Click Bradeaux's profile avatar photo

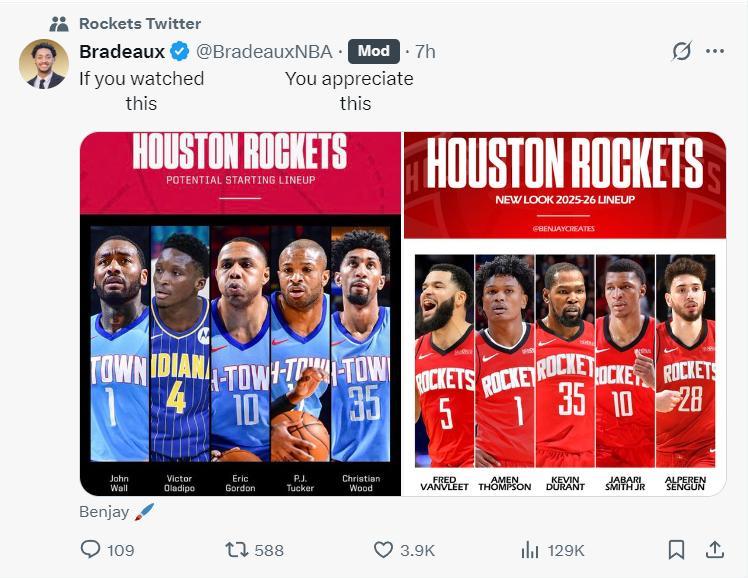[x=43, y=64]
